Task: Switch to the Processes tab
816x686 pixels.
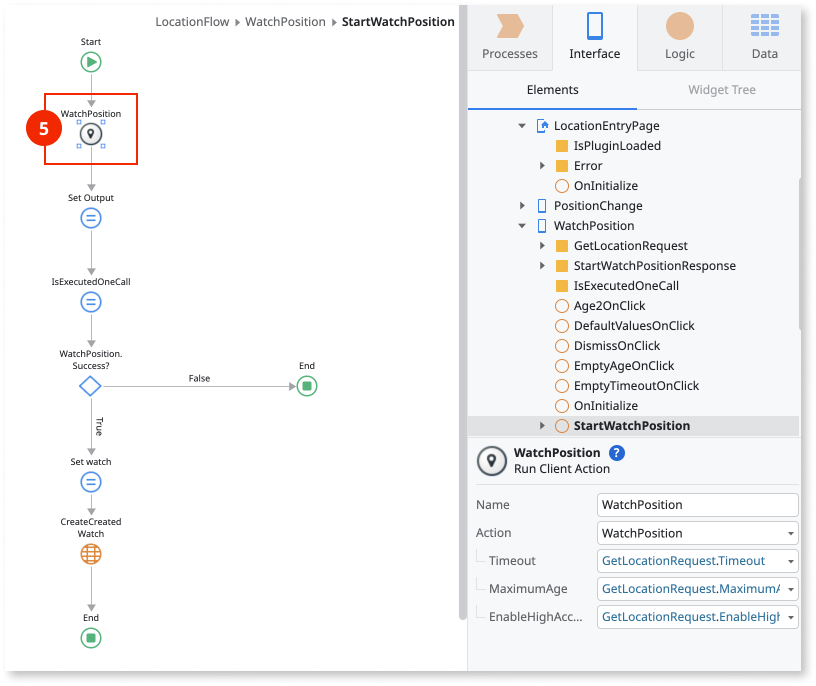Action: (510, 35)
